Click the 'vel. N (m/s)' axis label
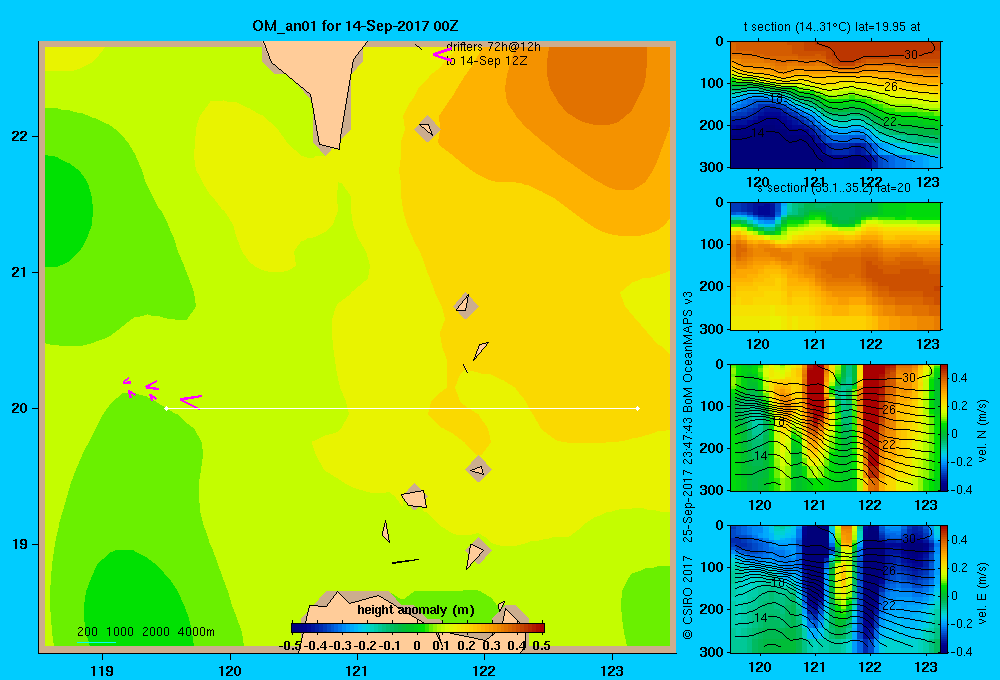 tap(983, 431)
